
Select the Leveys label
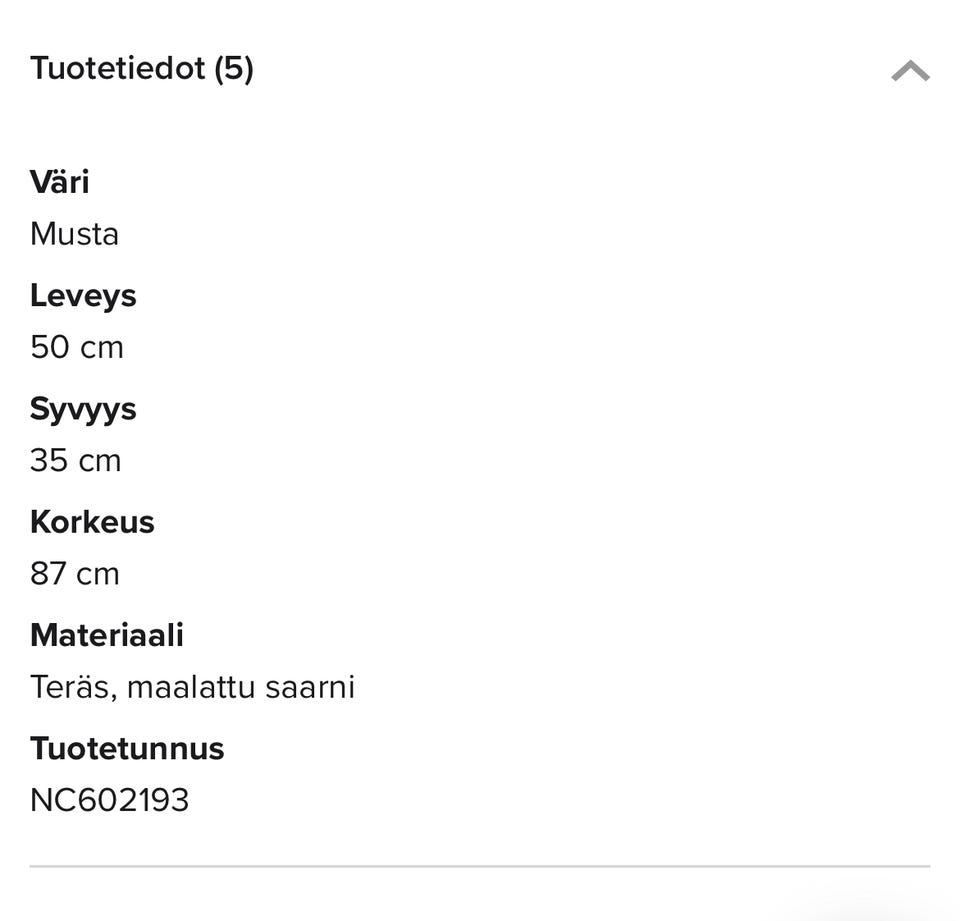[x=83, y=296]
